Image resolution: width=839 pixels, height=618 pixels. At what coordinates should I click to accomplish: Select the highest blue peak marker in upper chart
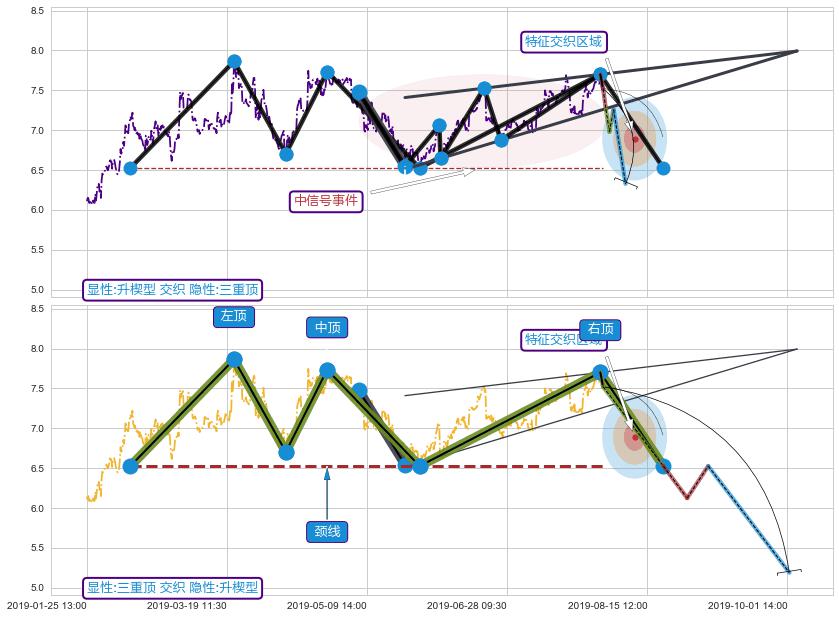click(x=234, y=61)
